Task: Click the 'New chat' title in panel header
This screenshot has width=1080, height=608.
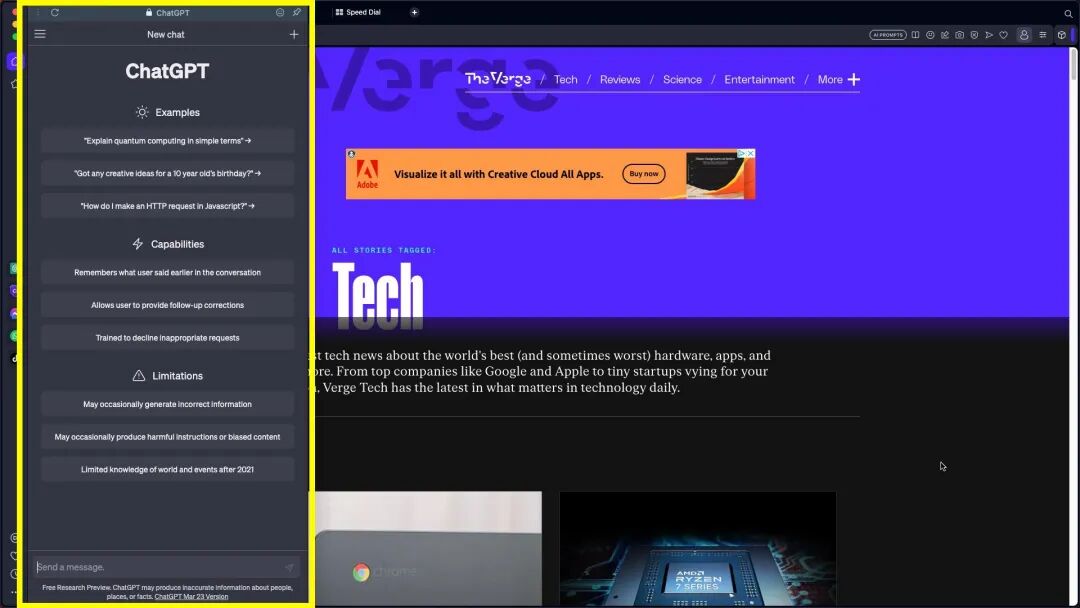Action: click(x=165, y=34)
